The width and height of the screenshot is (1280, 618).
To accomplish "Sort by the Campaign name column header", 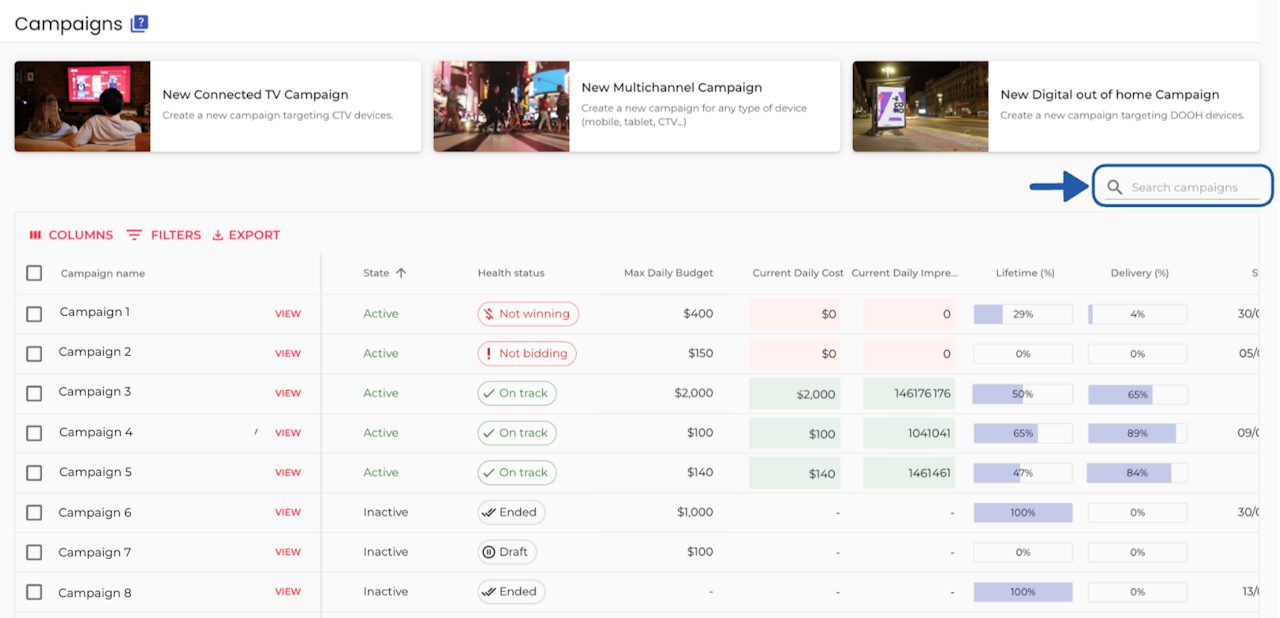I will pos(103,273).
